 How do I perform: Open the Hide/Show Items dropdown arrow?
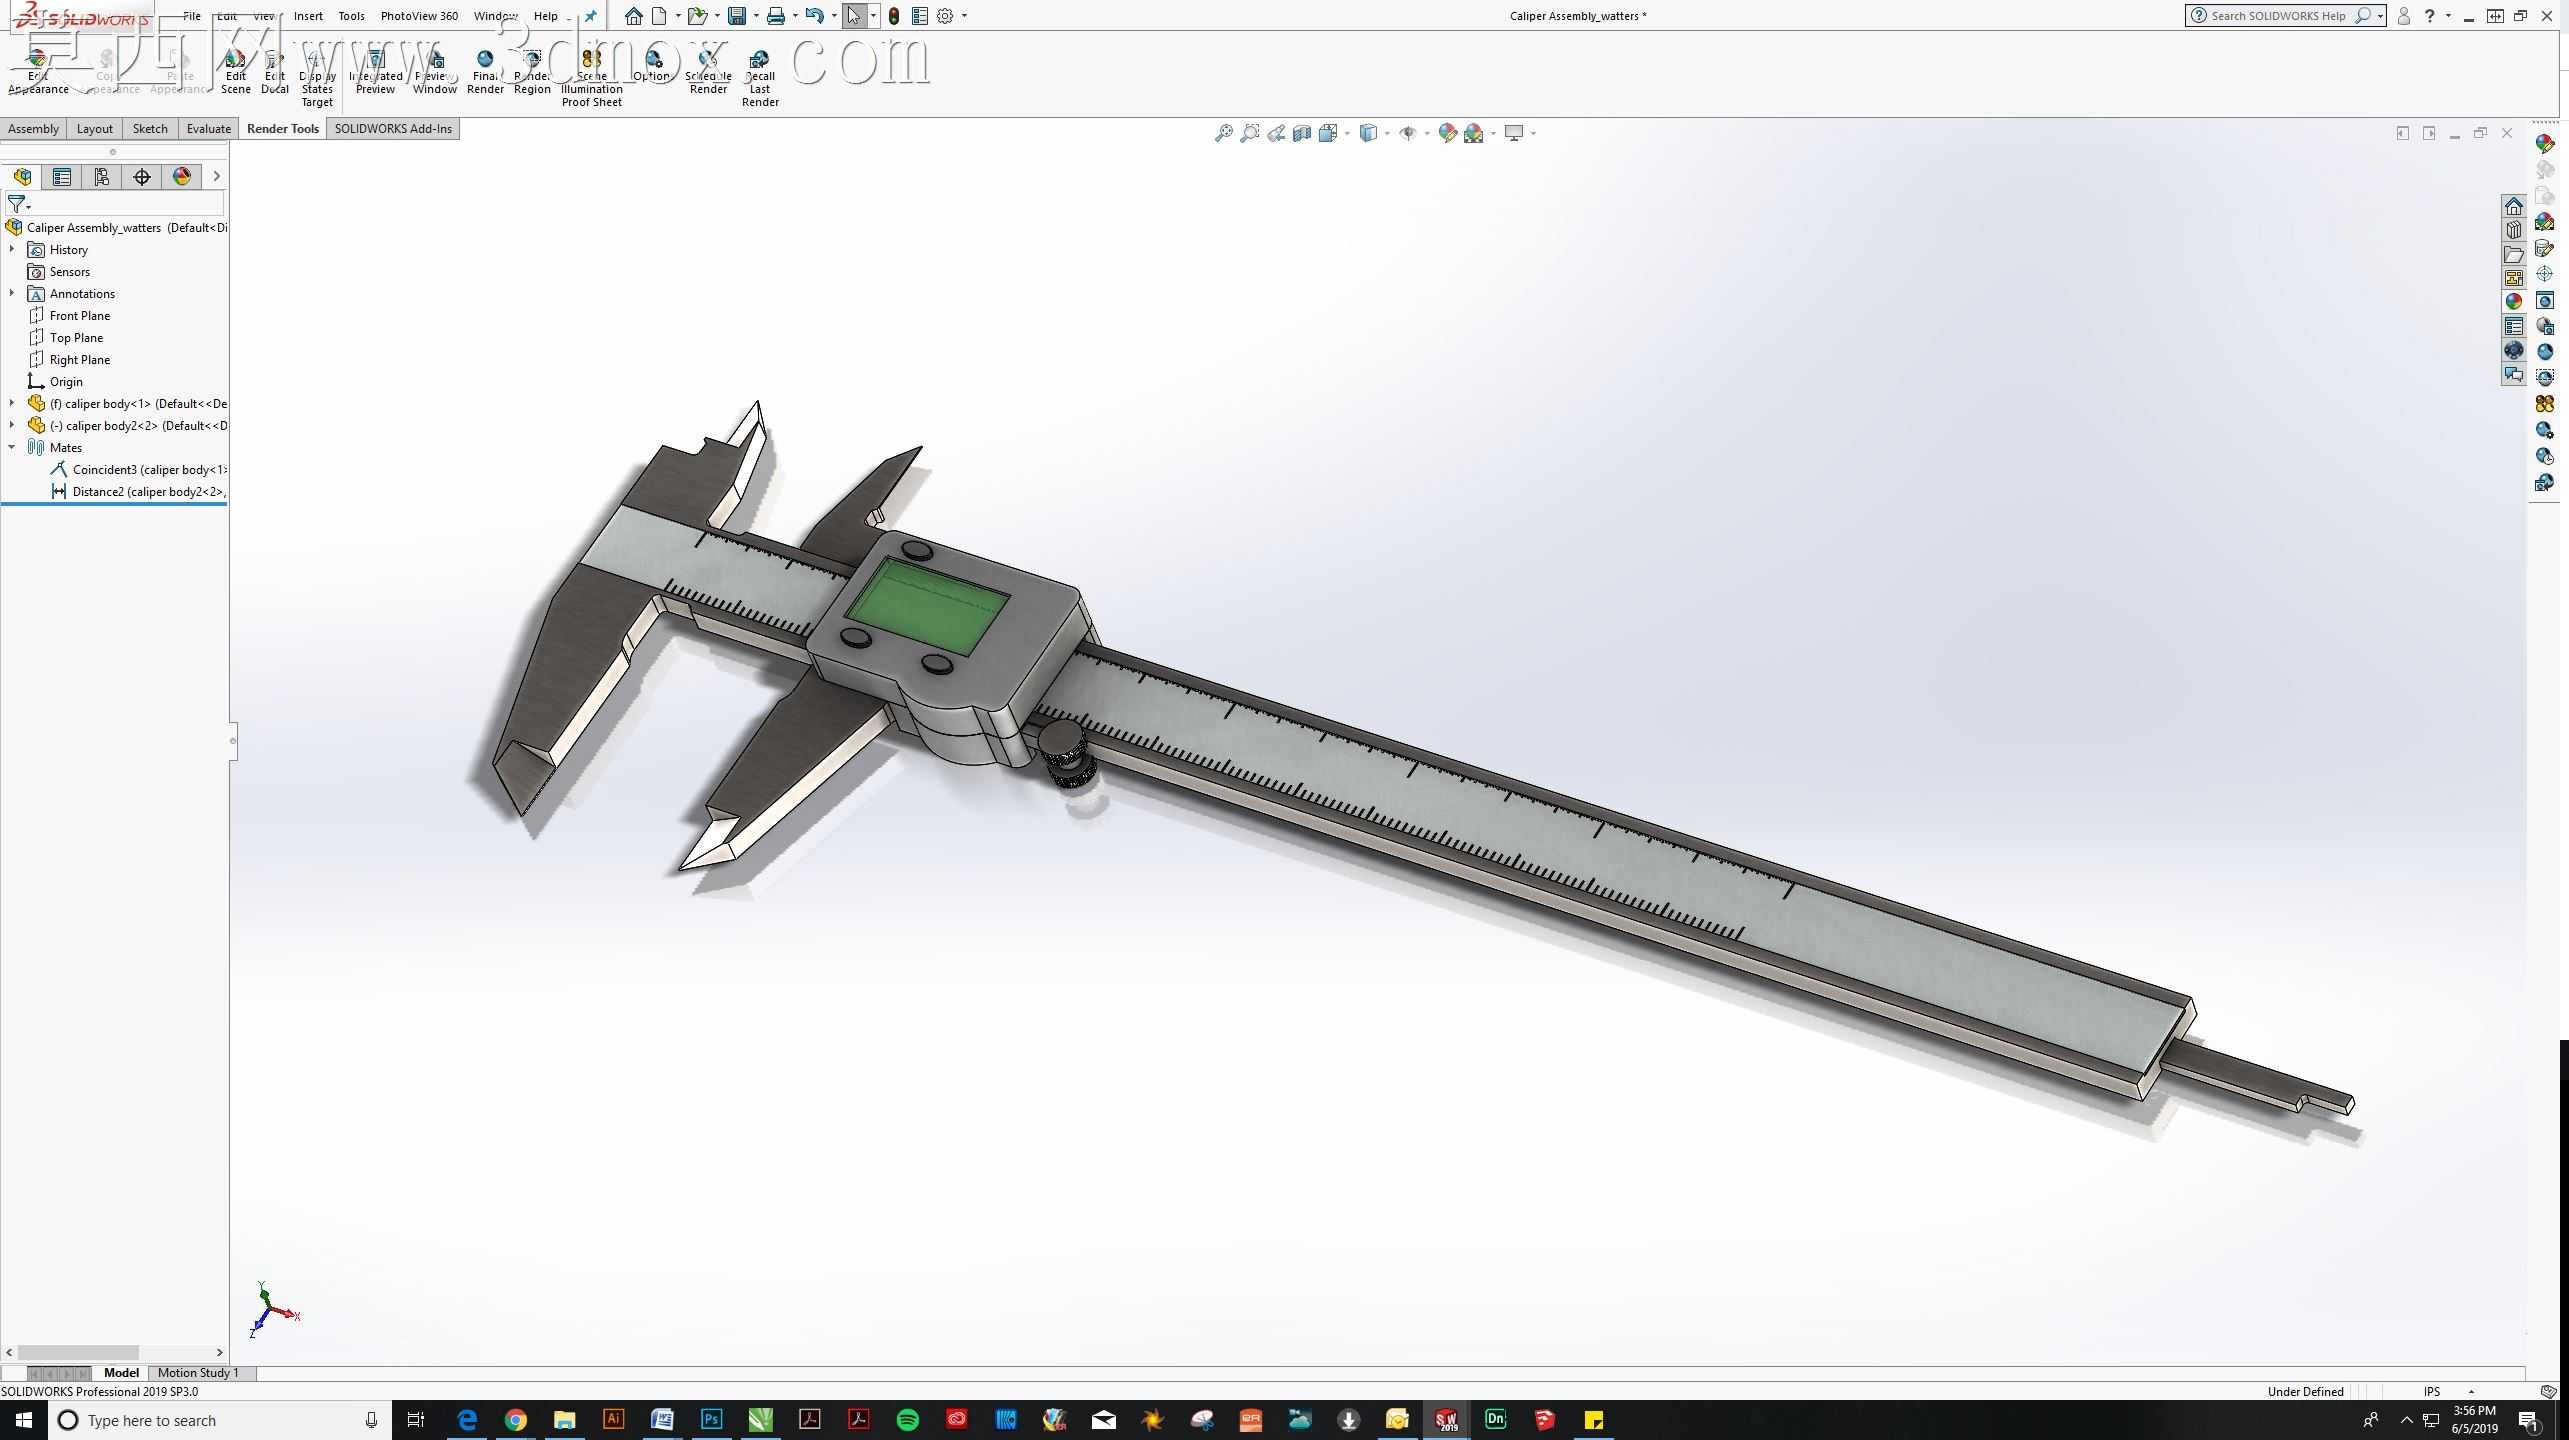point(1426,133)
